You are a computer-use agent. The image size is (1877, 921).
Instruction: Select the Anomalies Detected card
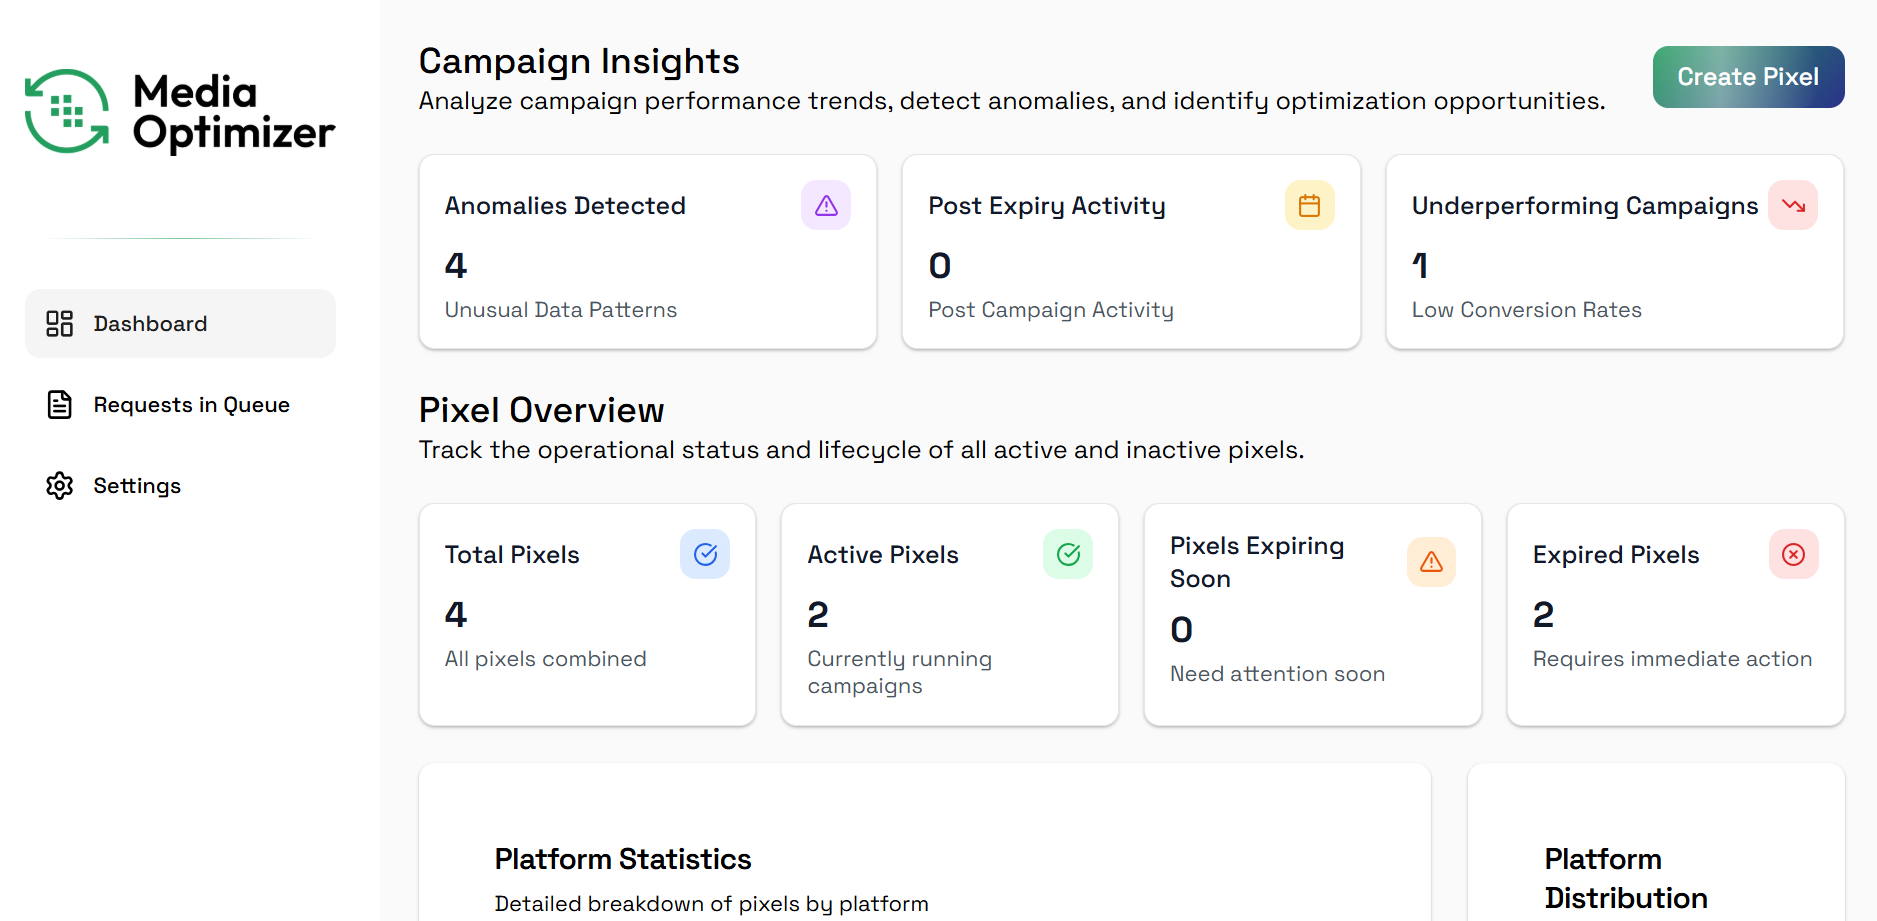(x=647, y=252)
